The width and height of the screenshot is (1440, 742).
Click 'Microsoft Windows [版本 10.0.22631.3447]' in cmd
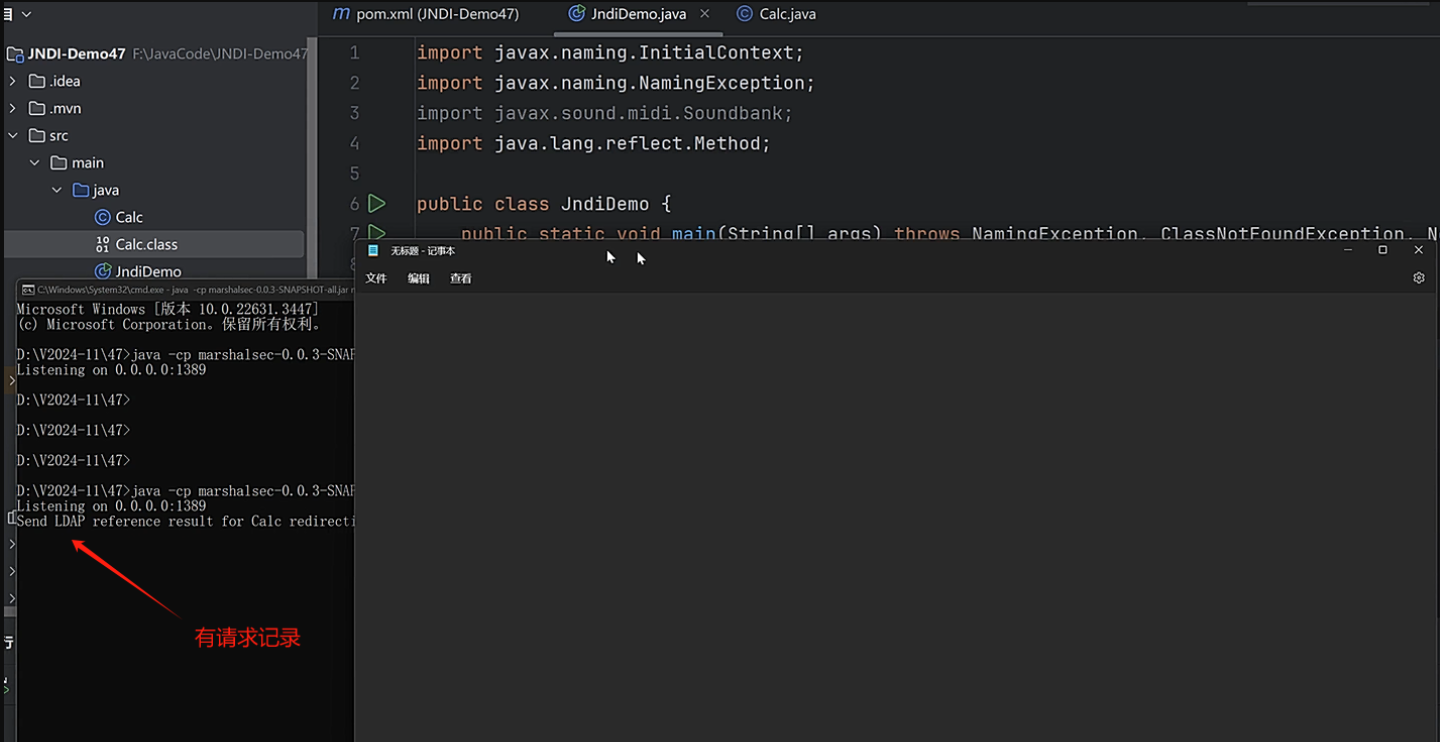click(168, 309)
